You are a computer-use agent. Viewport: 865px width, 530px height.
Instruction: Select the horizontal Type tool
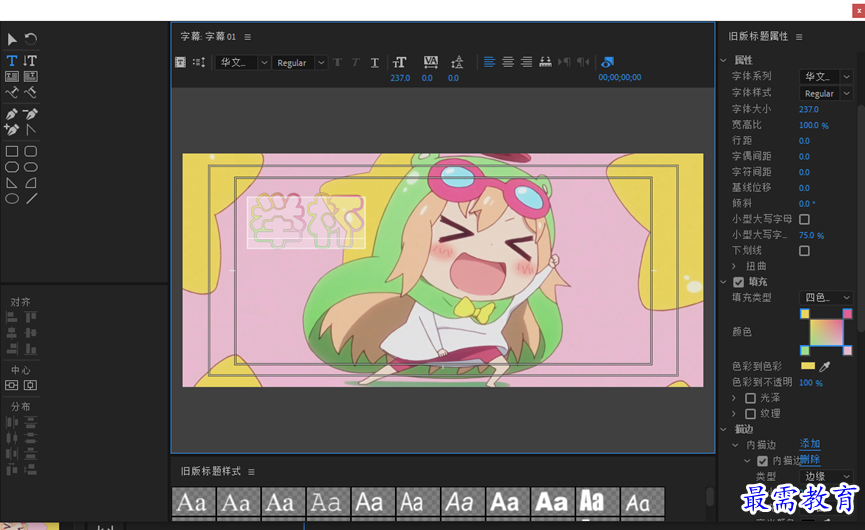point(12,60)
